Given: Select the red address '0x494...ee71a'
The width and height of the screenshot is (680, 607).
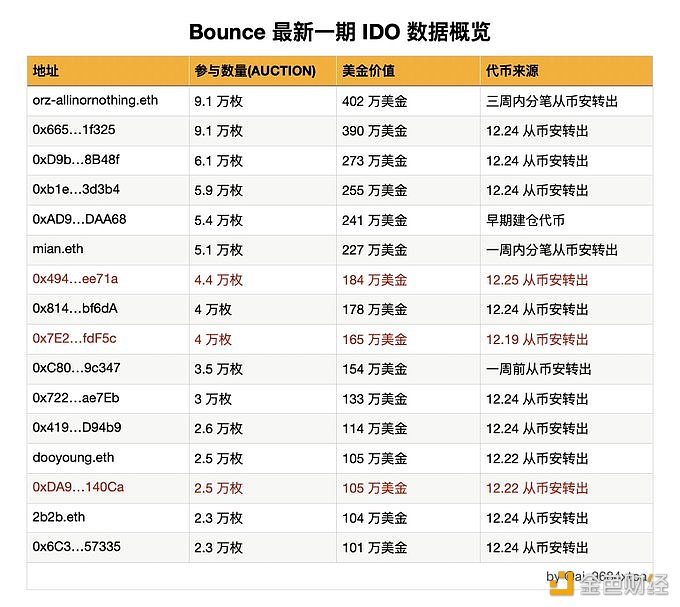Looking at the screenshot, I should pyautogui.click(x=75, y=279).
